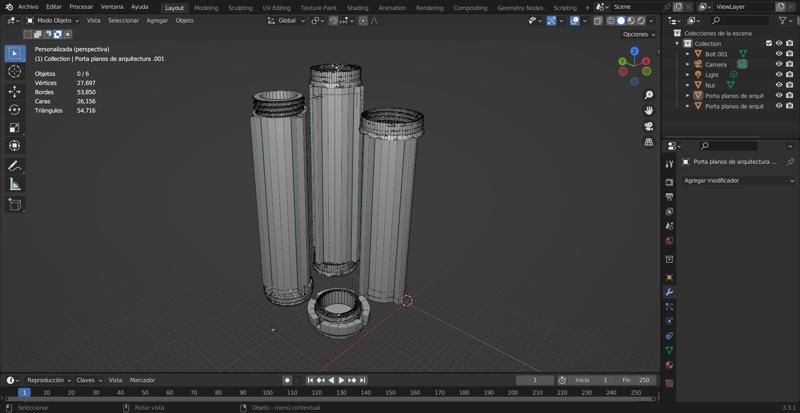800x413 pixels.
Task: Activate the Rotate tool
Action: click(14, 109)
